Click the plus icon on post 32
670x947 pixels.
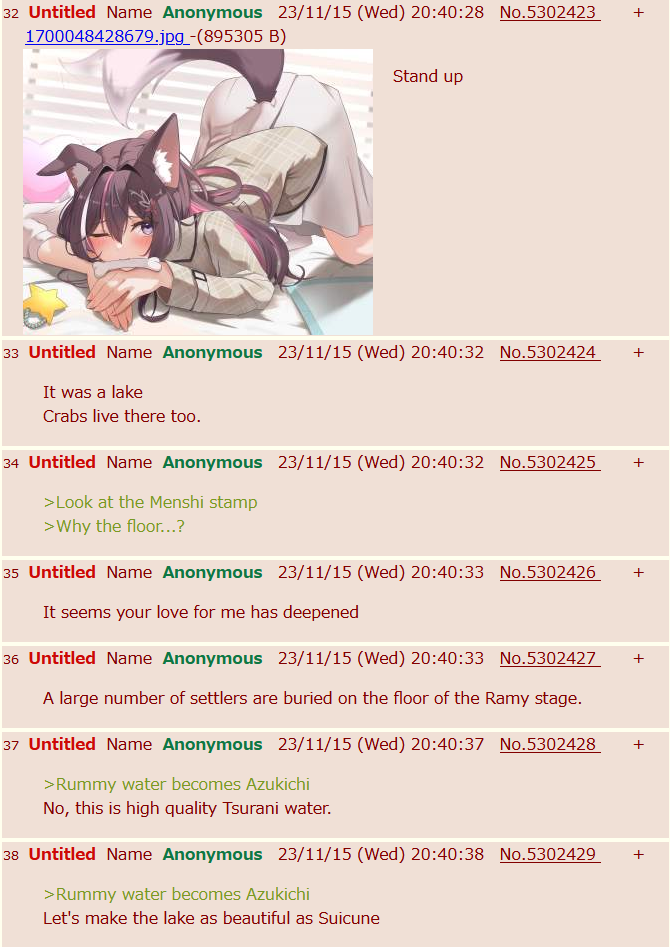639,13
